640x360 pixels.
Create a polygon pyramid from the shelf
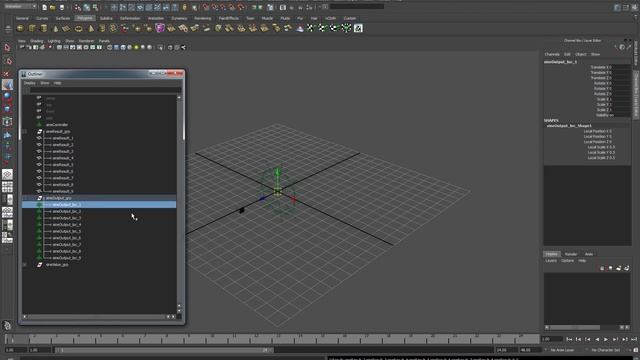tap(91, 28)
